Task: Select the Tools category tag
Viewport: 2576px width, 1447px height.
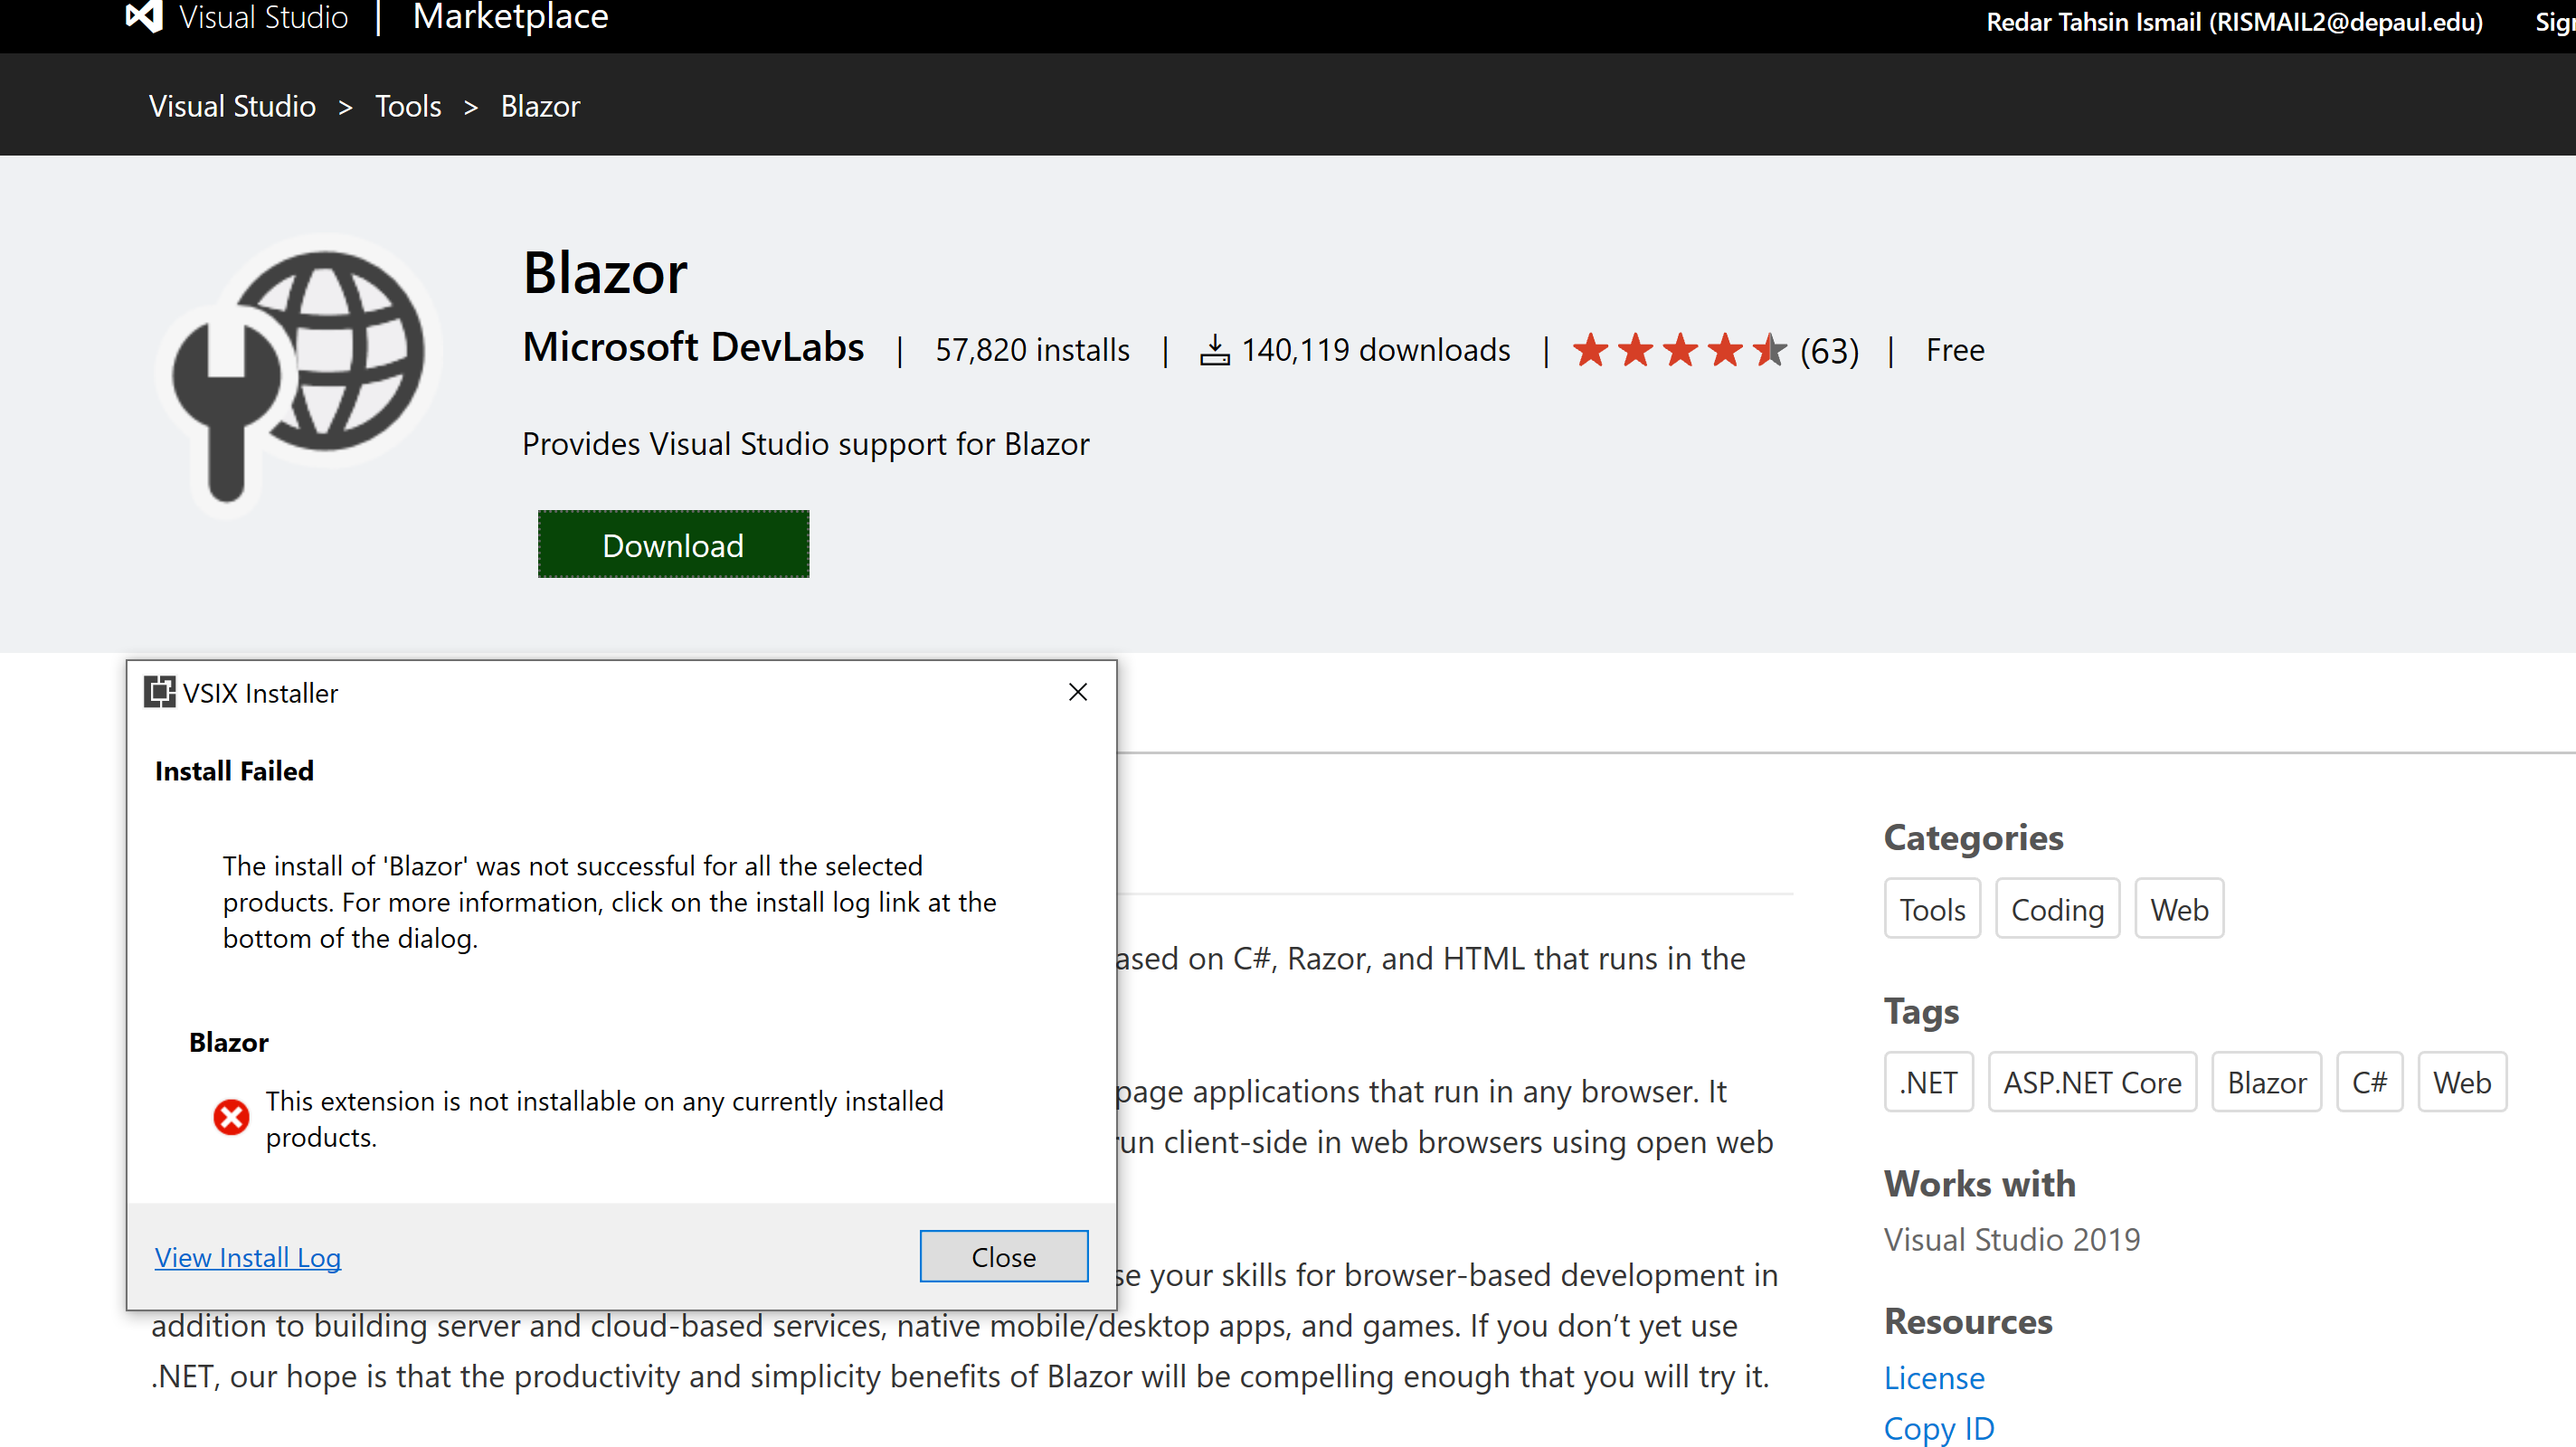Action: 1931,908
